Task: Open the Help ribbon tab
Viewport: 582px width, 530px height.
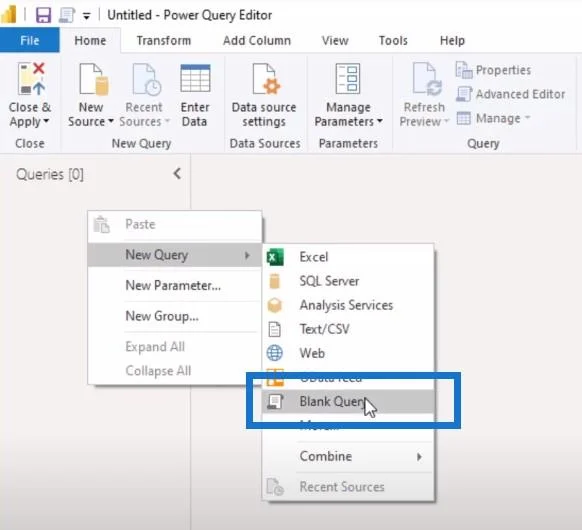Action: coord(452,40)
